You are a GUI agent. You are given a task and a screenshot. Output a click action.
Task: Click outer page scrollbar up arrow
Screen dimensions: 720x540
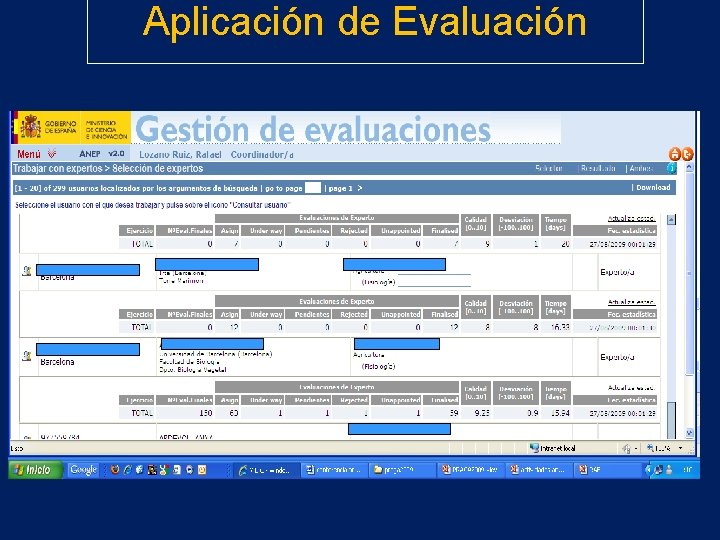tap(689, 168)
